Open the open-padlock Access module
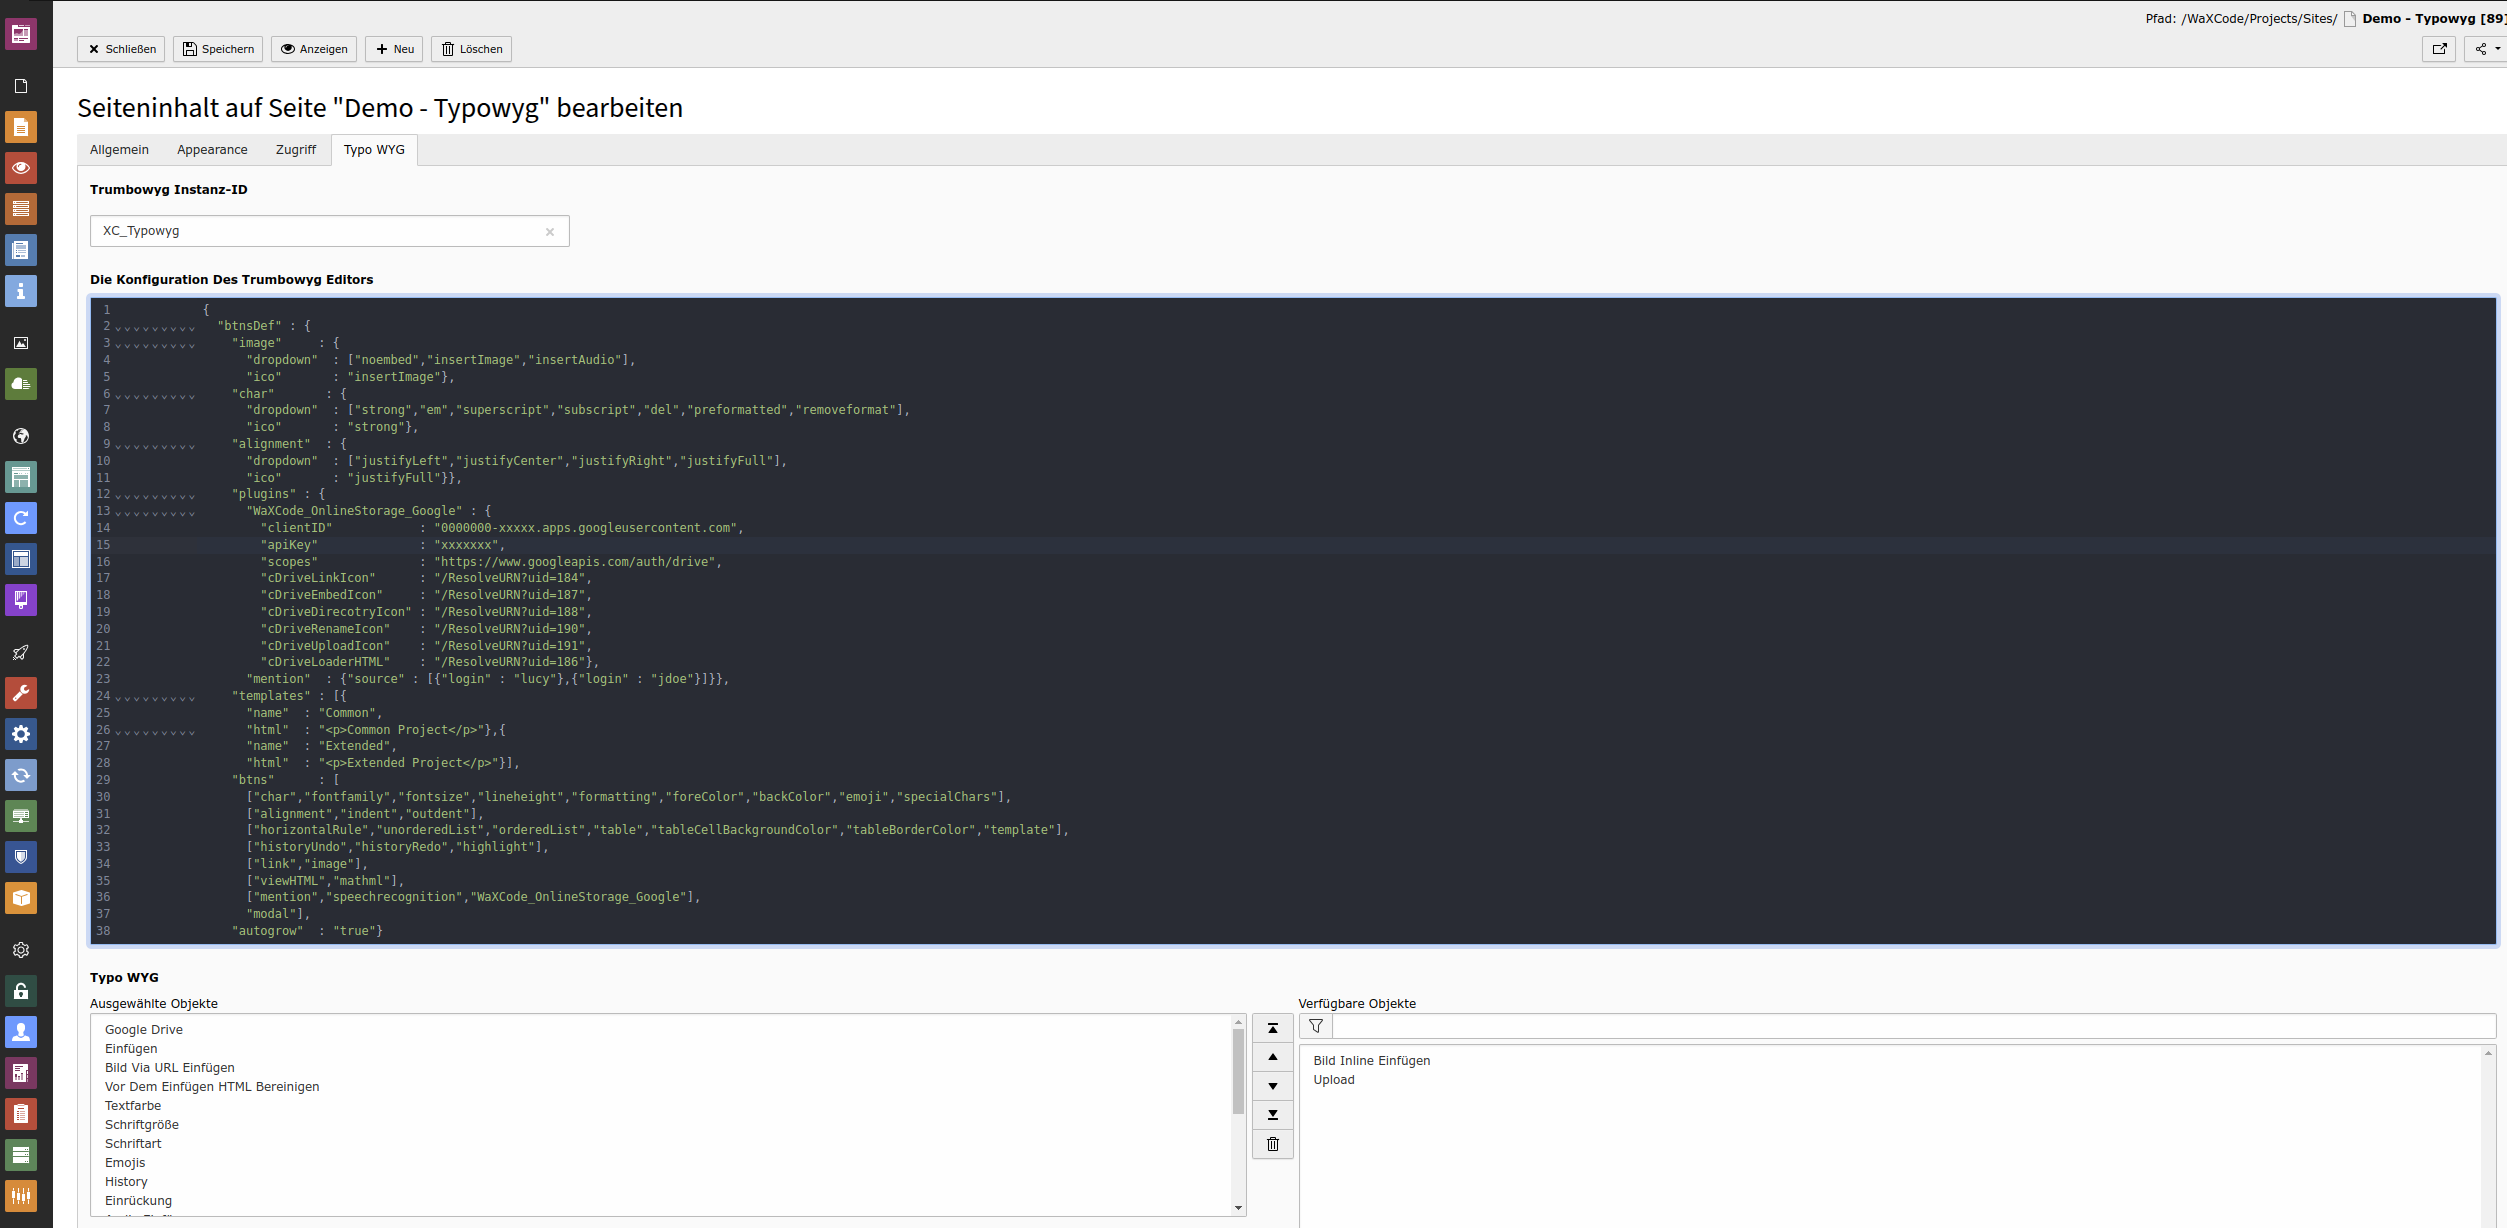This screenshot has height=1228, width=2507. click(21, 991)
